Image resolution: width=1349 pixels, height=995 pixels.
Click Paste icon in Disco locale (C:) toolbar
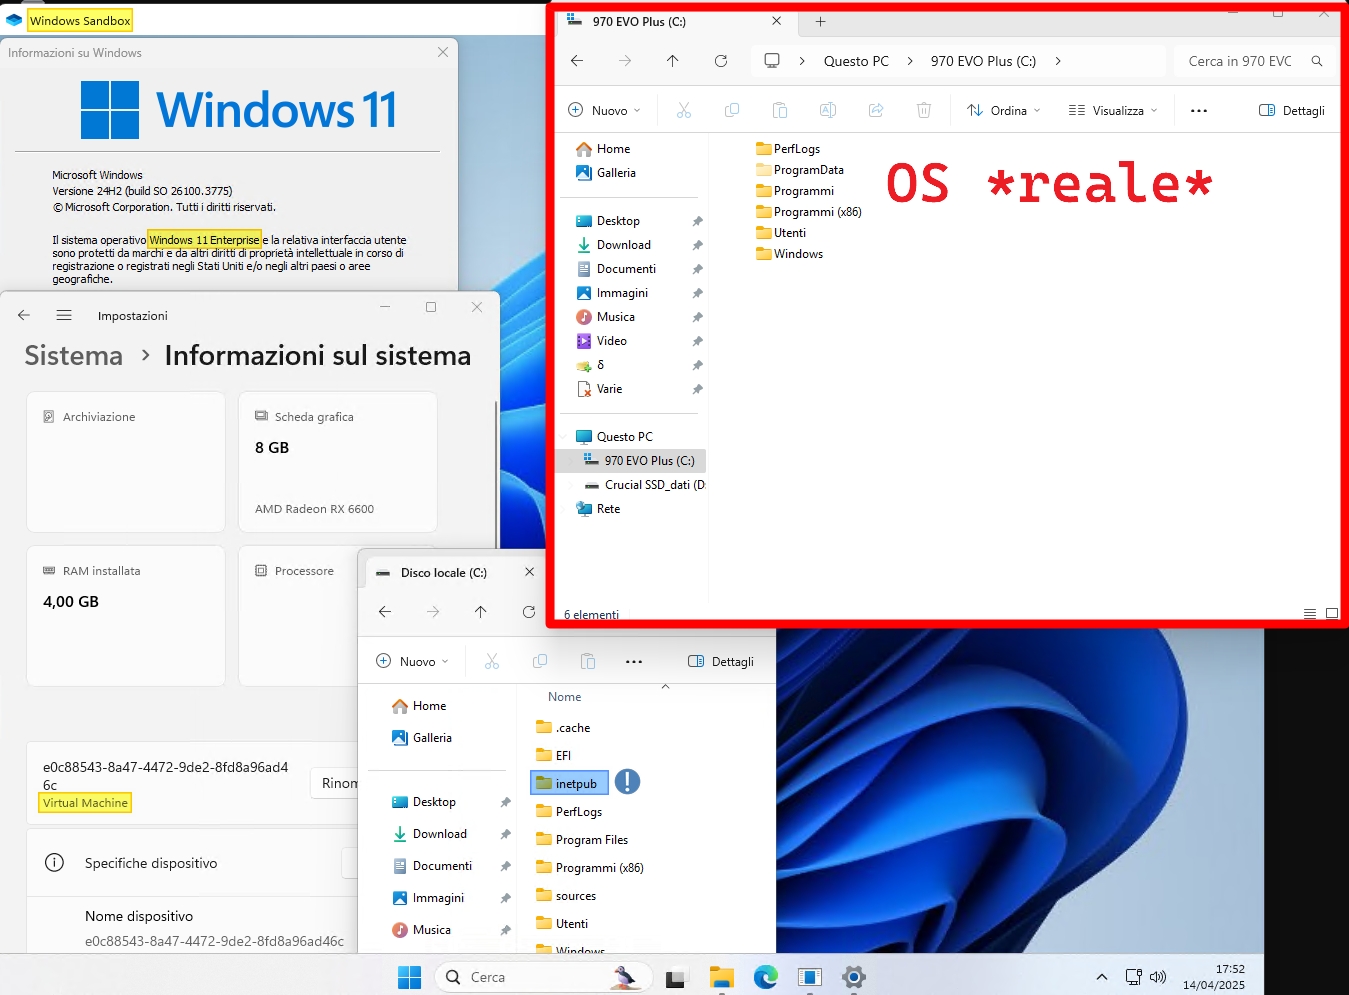tap(588, 661)
